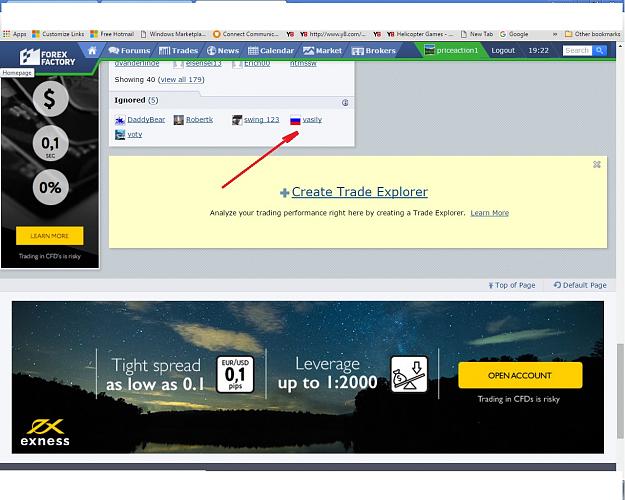This screenshot has height=500, width=625.
Task: Click the 0,1 sec circle in sidebar ad
Action: click(x=51, y=144)
